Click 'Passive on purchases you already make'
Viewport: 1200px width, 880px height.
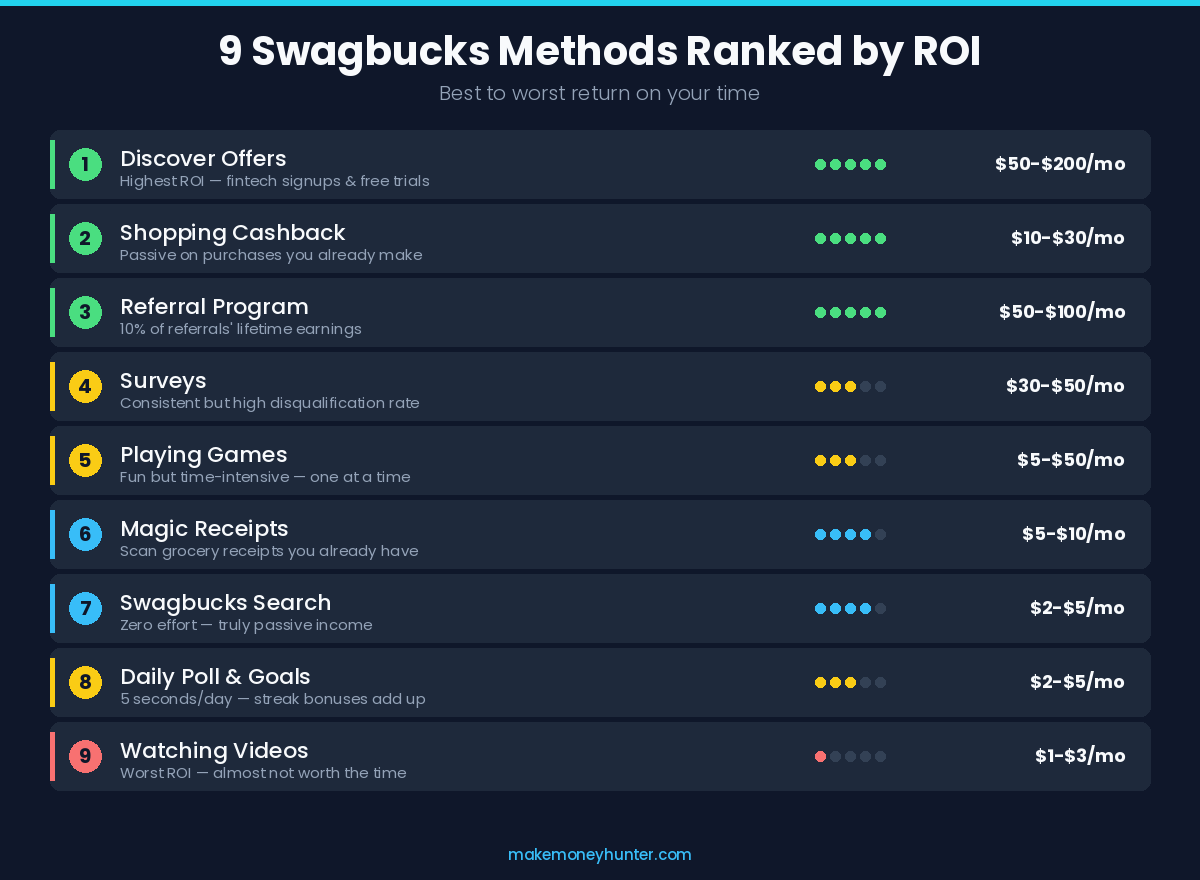pos(271,255)
